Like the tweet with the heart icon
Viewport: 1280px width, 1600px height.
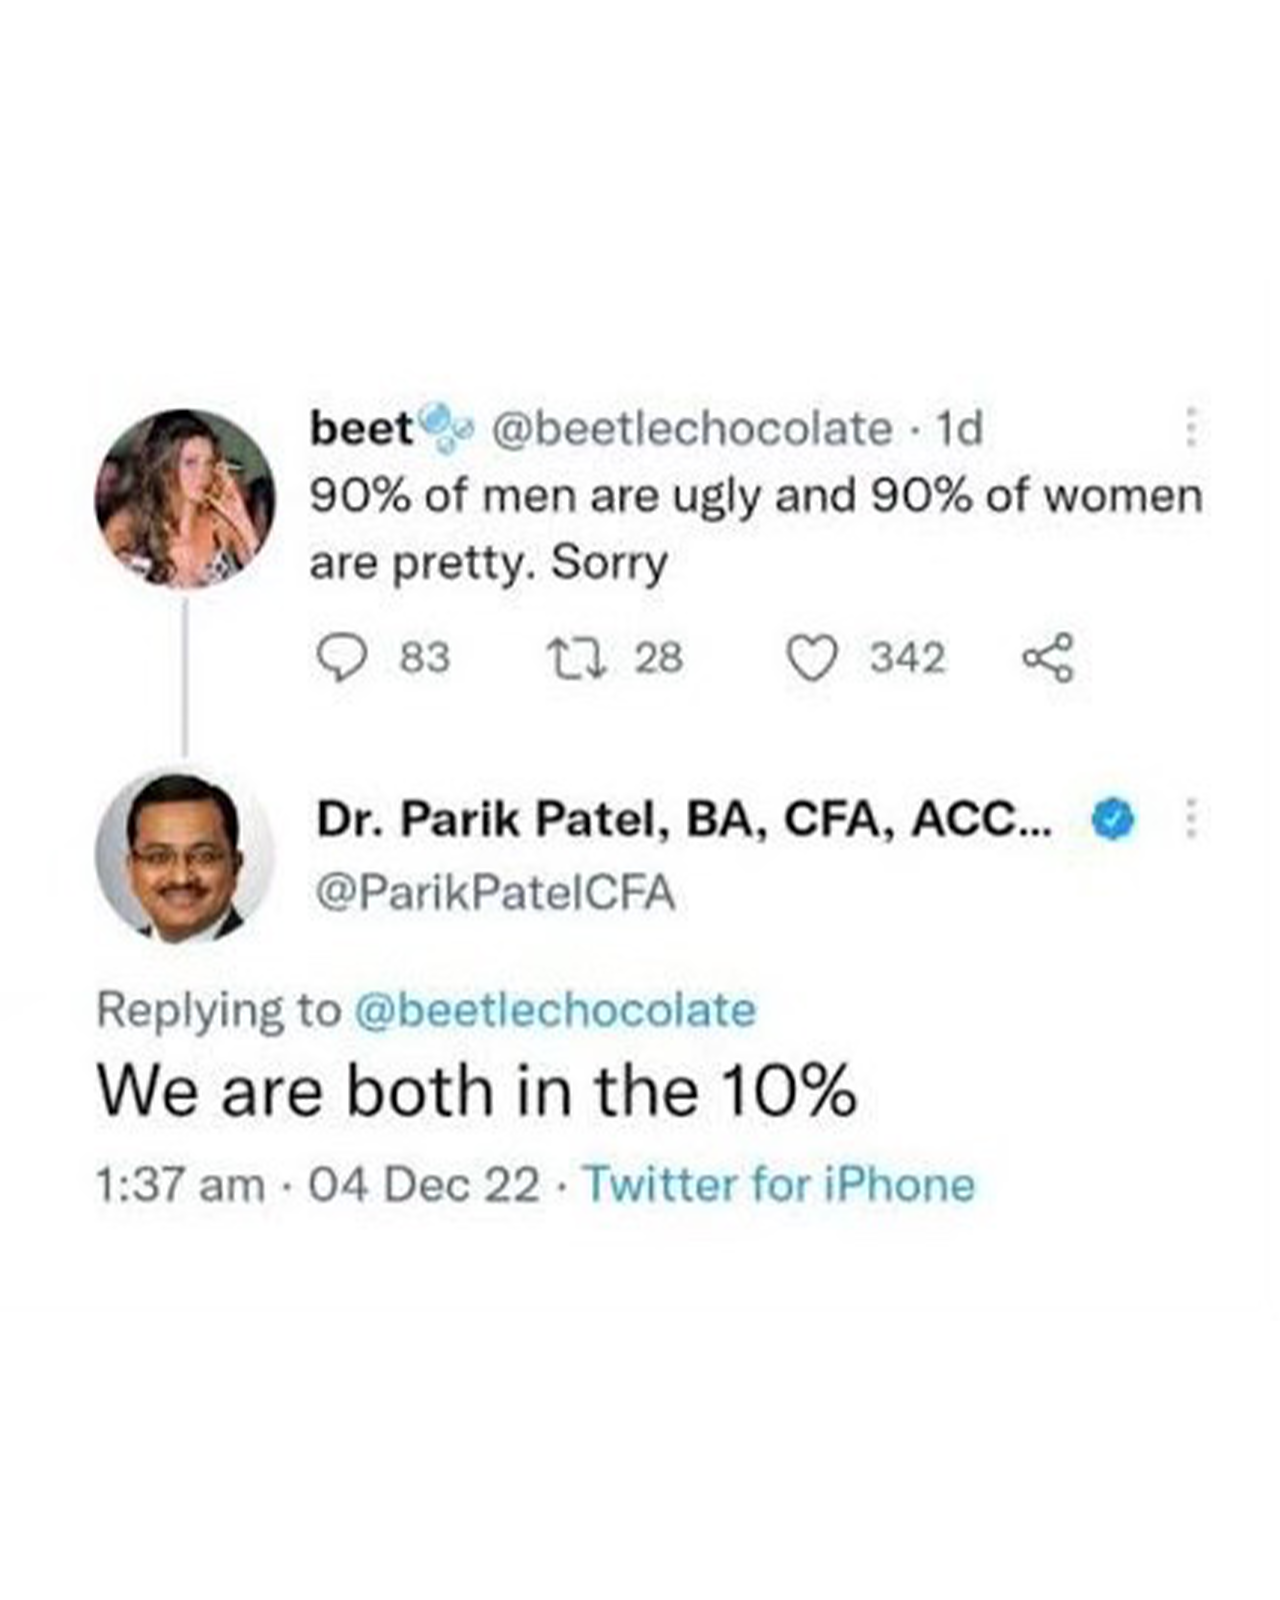pos(811,659)
